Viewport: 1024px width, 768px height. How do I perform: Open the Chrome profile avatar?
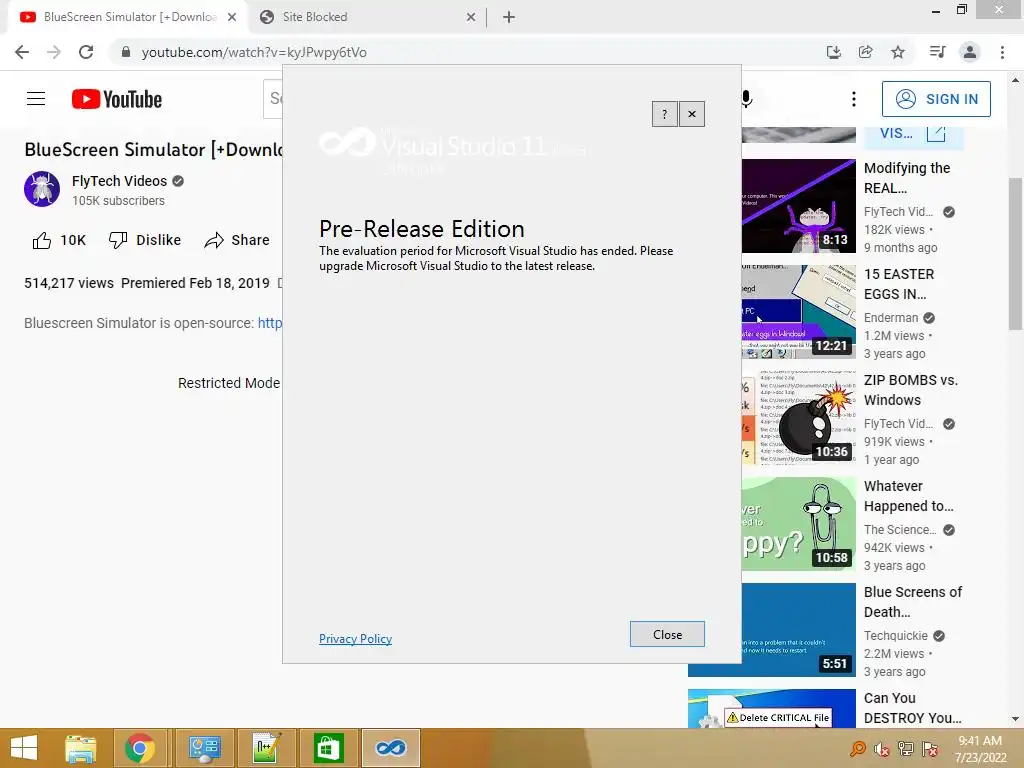pos(970,52)
